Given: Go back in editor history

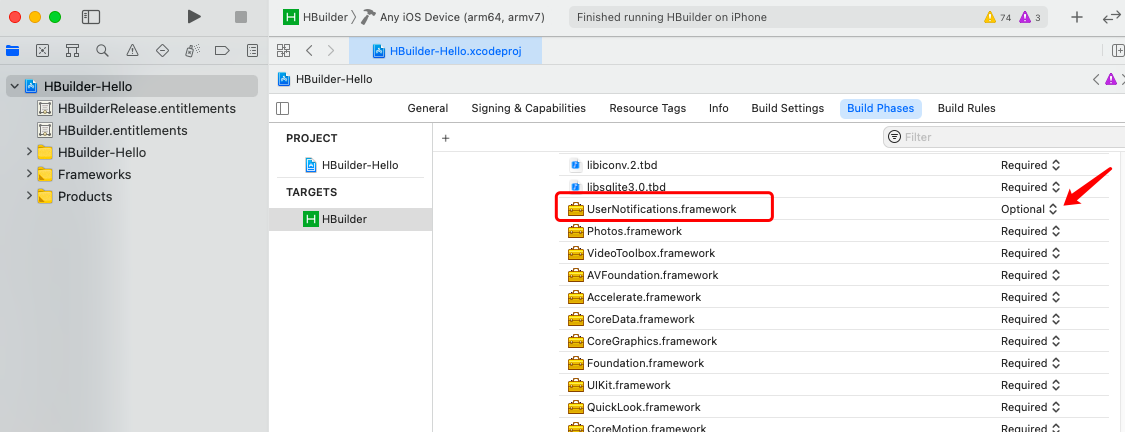Looking at the screenshot, I should click(309, 50).
